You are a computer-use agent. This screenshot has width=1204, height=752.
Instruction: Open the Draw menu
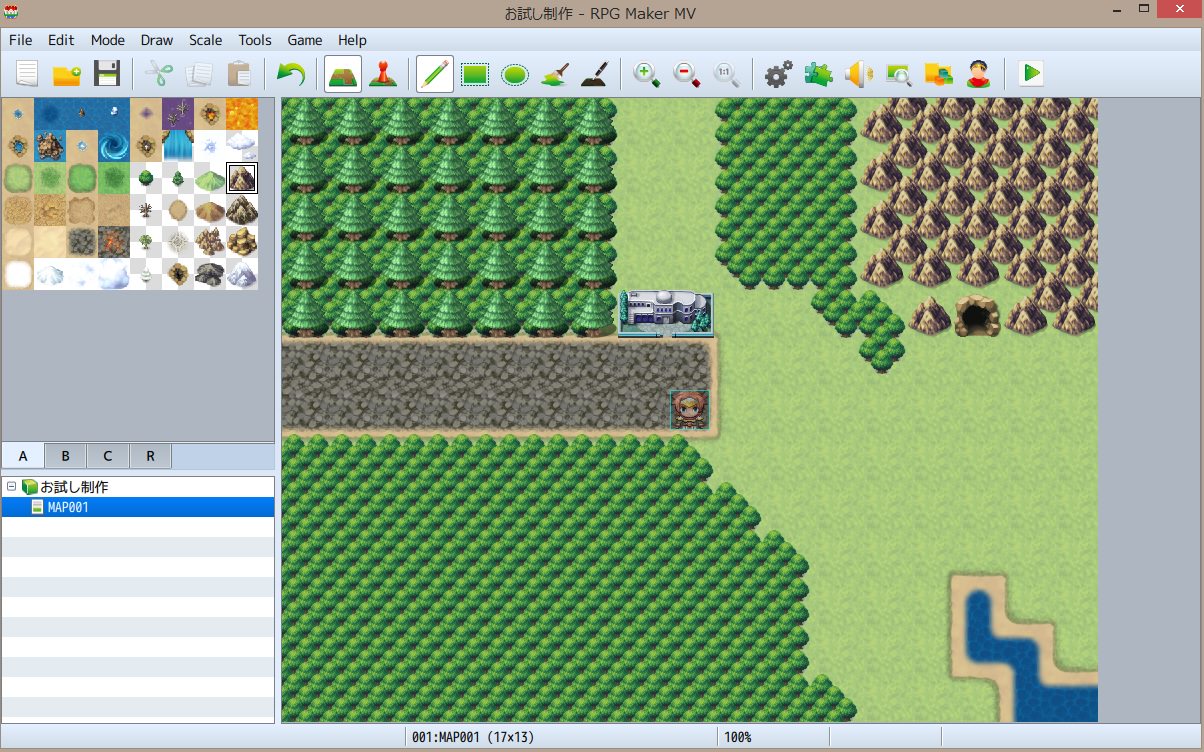[157, 40]
